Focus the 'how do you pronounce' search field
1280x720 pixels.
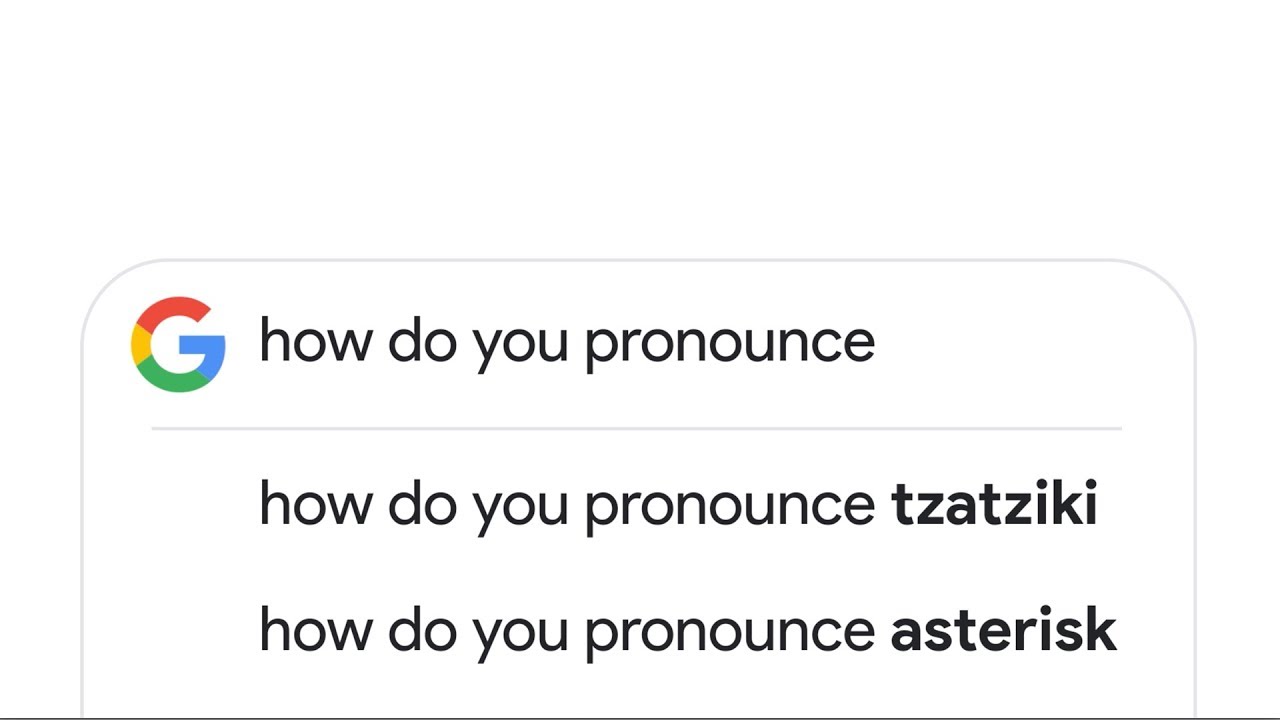[x=566, y=342]
